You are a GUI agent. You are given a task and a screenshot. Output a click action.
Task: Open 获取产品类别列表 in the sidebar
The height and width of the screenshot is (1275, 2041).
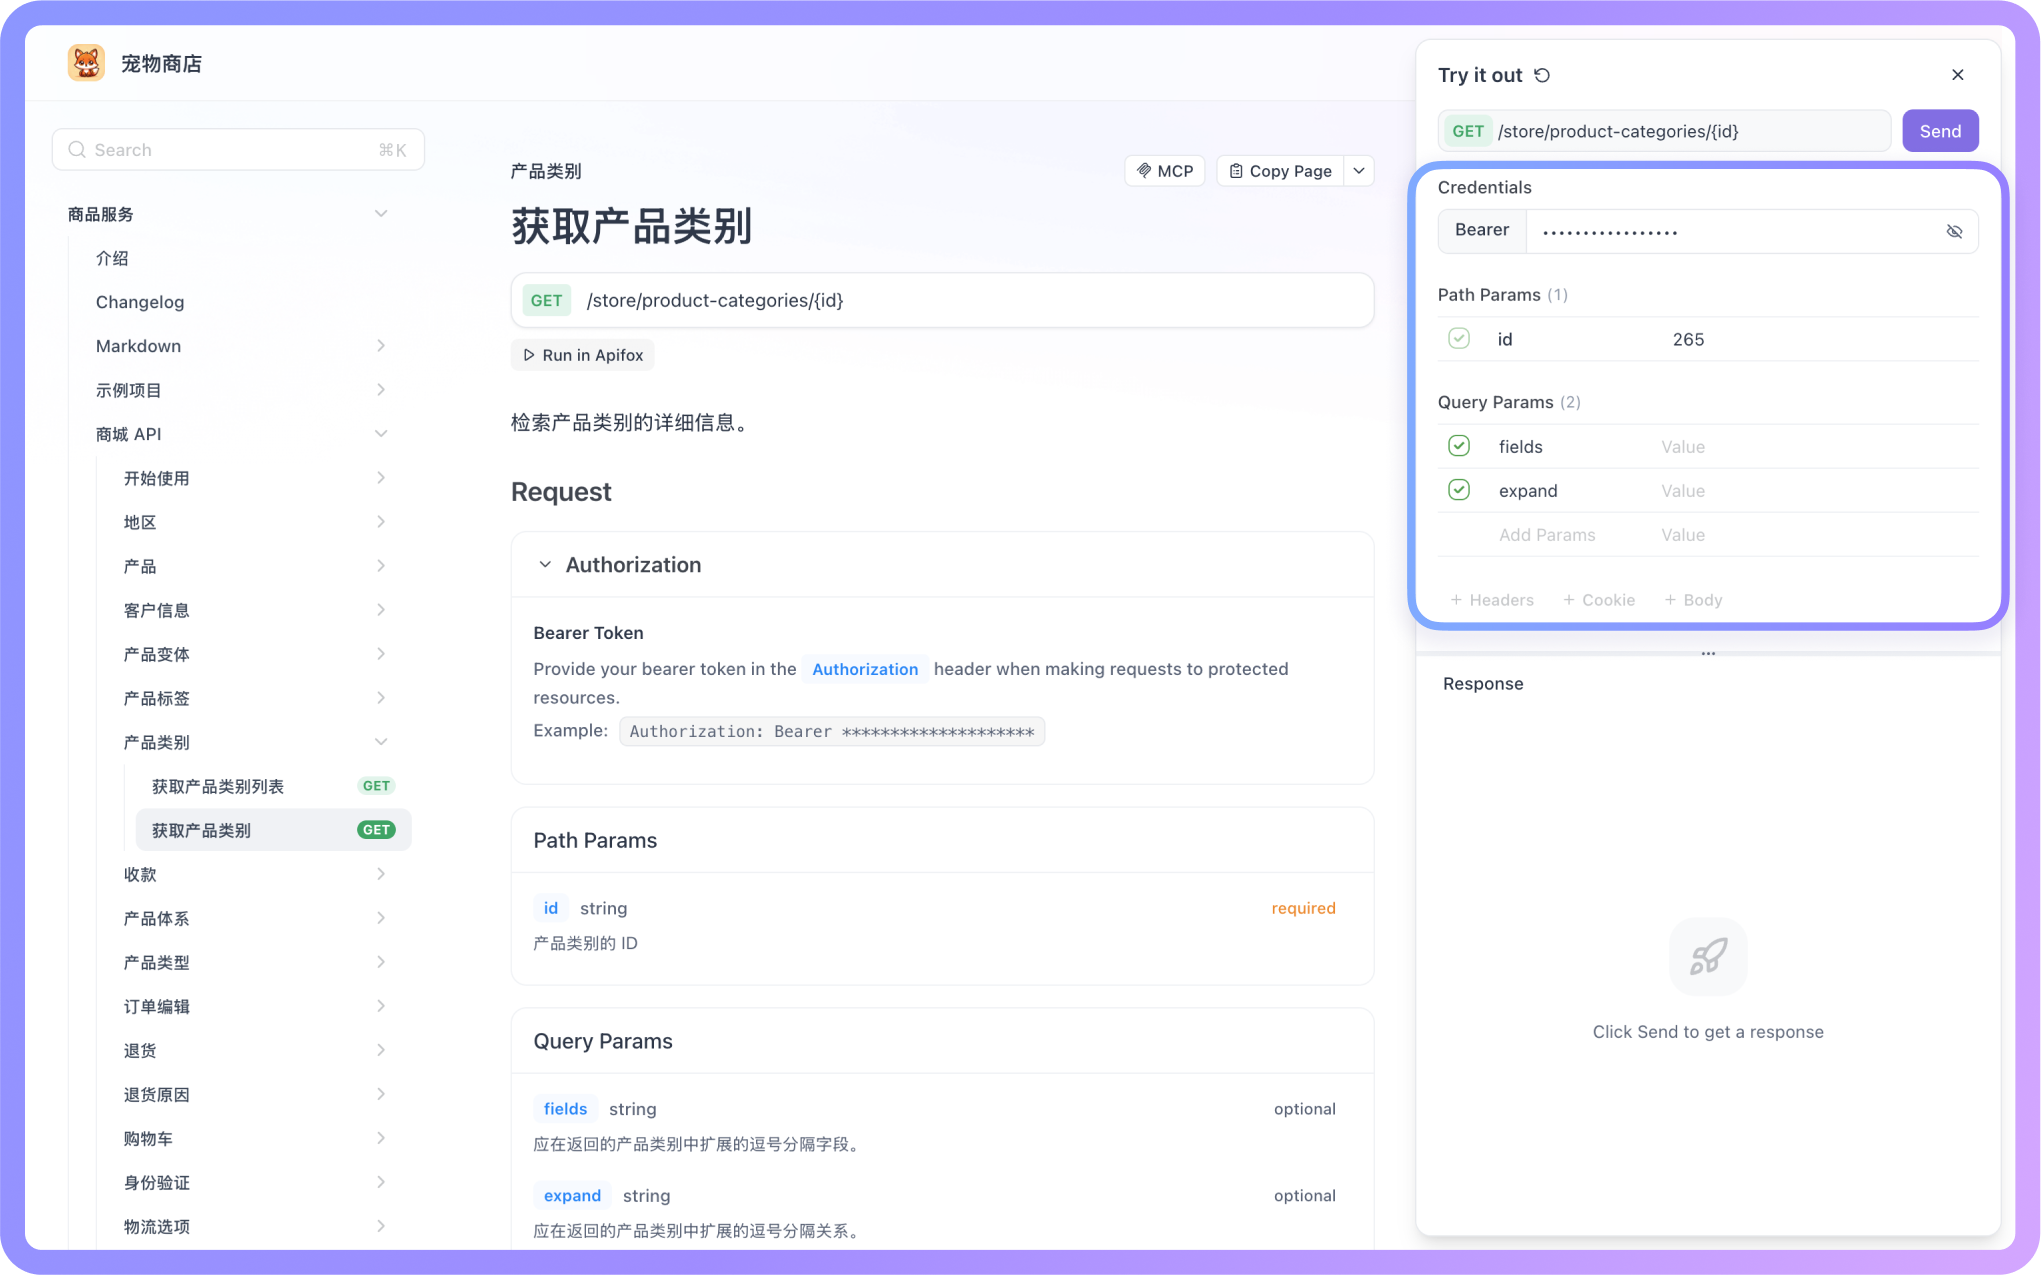[218, 786]
